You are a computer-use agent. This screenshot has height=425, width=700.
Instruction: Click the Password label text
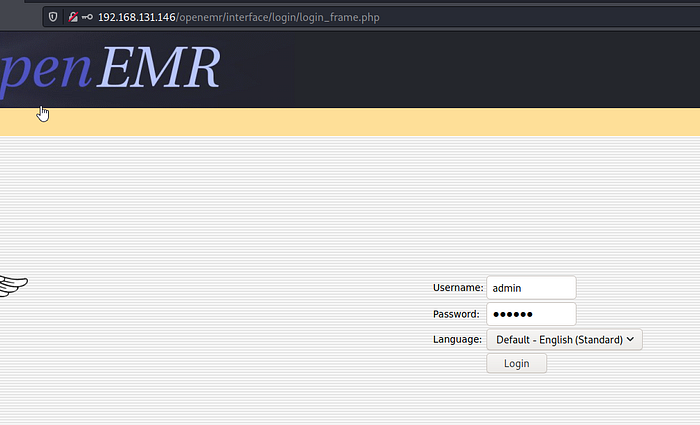pos(457,314)
